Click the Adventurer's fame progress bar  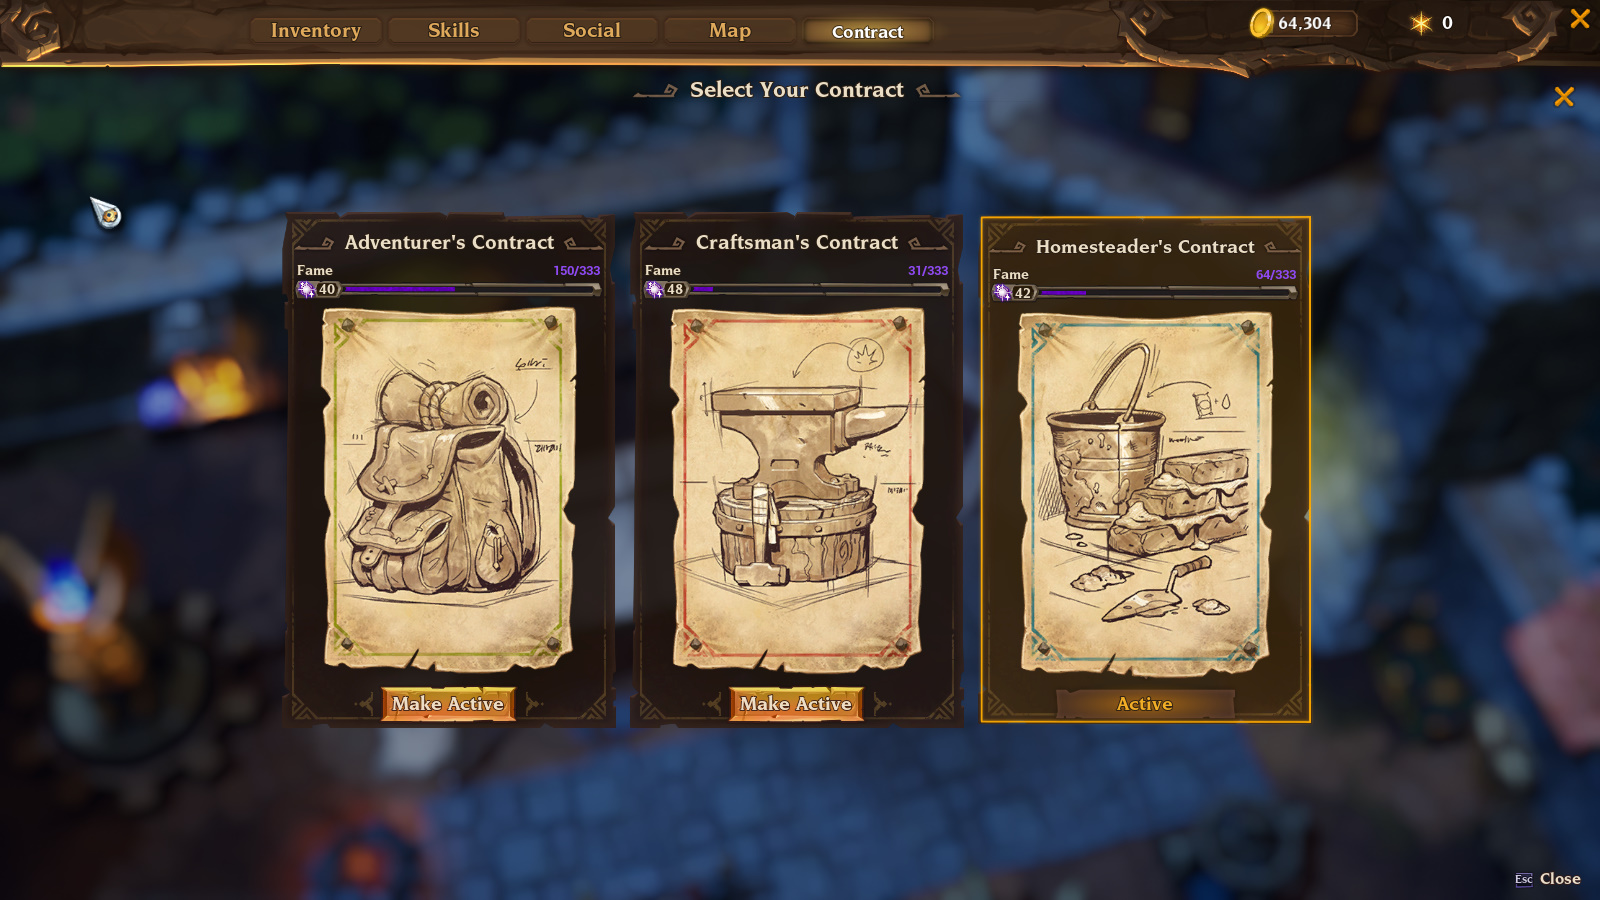[x=471, y=289]
